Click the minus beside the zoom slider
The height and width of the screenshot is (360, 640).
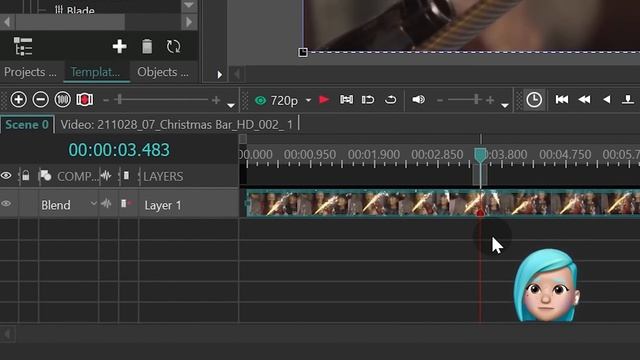click(x=106, y=100)
